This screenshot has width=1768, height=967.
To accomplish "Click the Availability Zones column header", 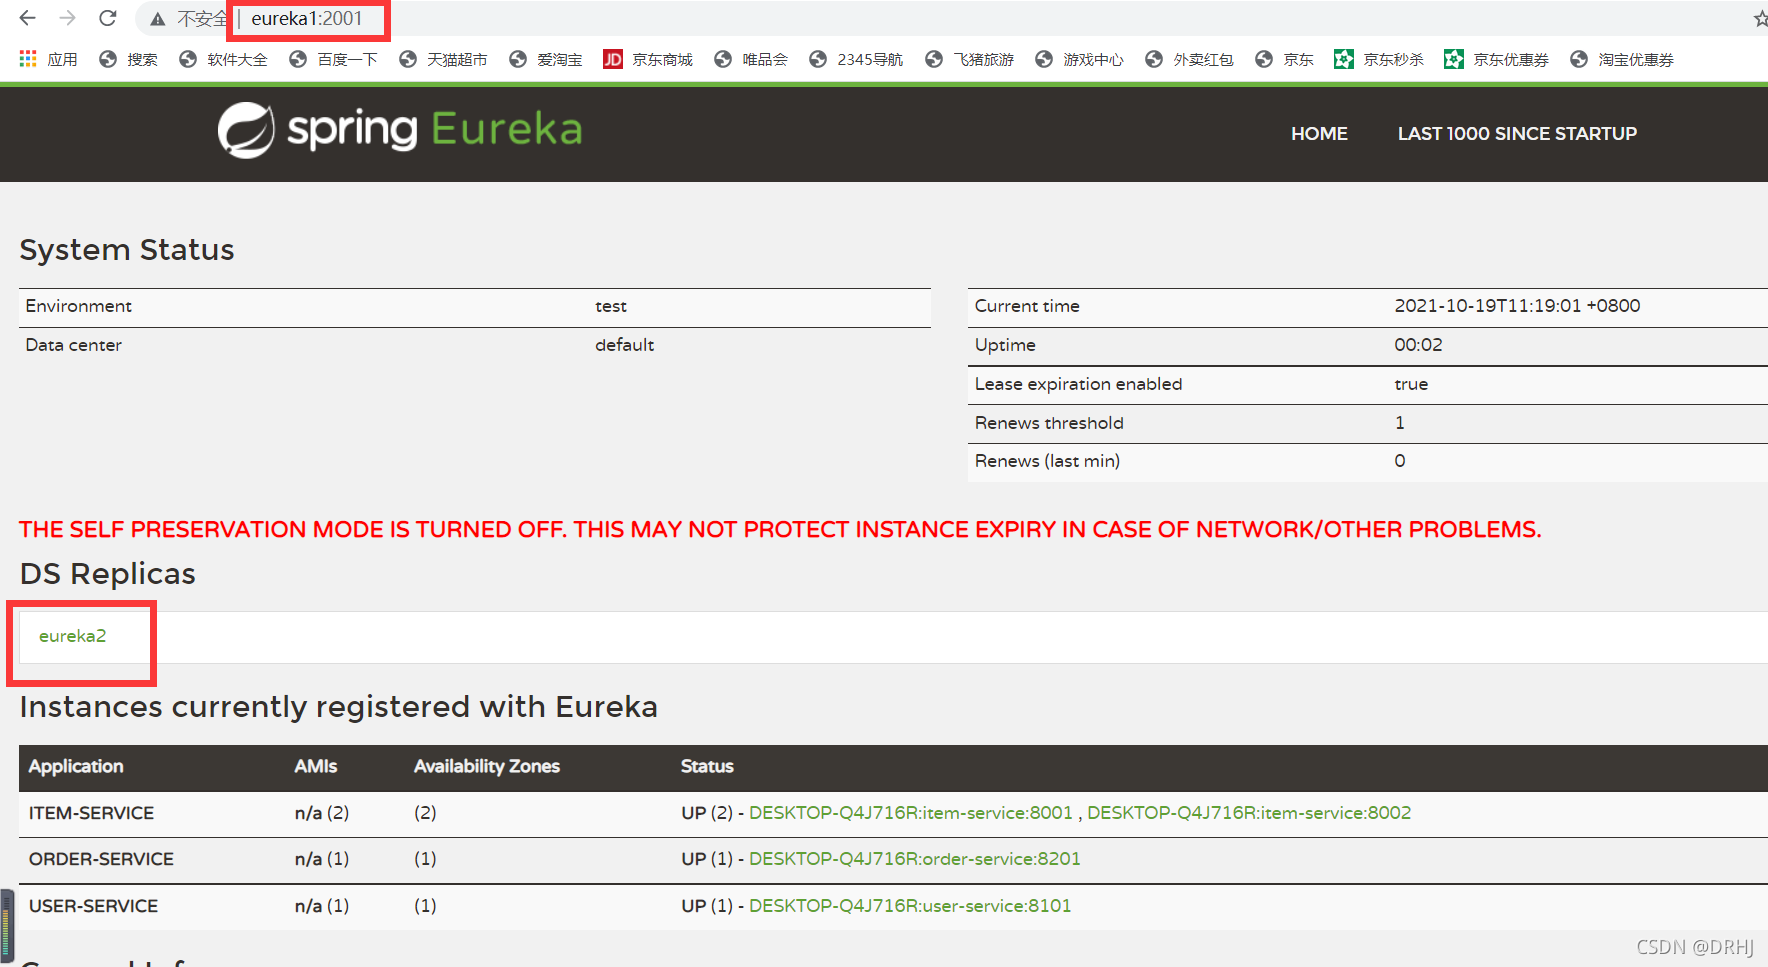I will click(487, 766).
